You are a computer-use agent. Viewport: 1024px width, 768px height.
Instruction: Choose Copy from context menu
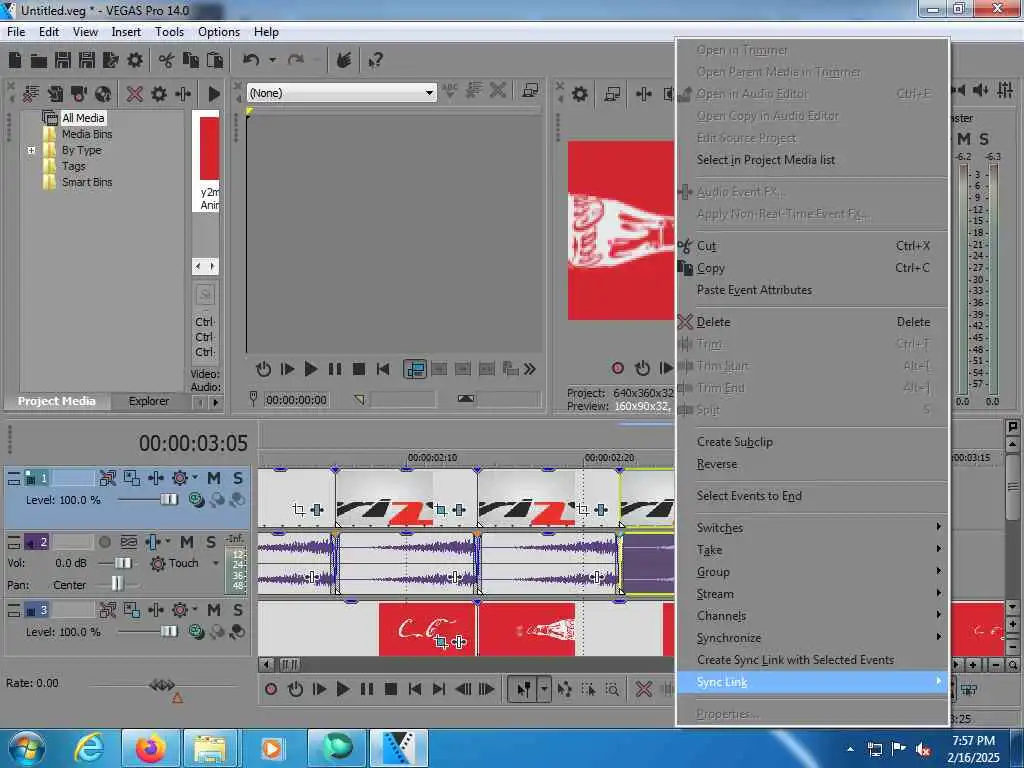tap(812, 268)
